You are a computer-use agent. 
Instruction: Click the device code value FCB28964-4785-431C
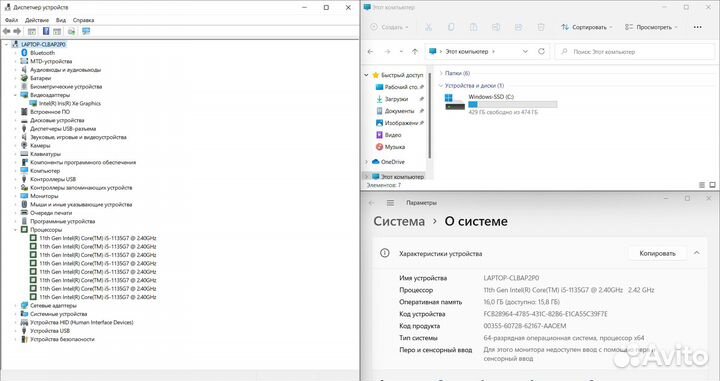[546, 314]
